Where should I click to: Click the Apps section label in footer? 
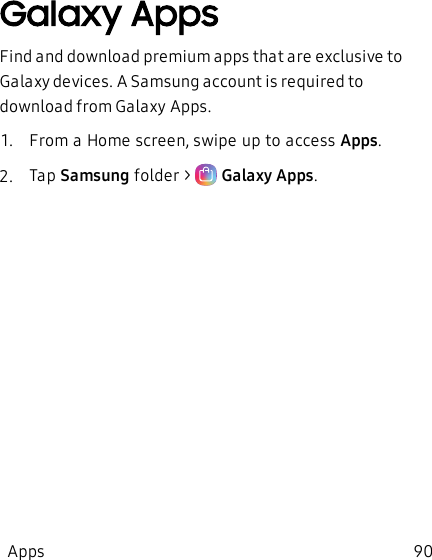click(26, 551)
